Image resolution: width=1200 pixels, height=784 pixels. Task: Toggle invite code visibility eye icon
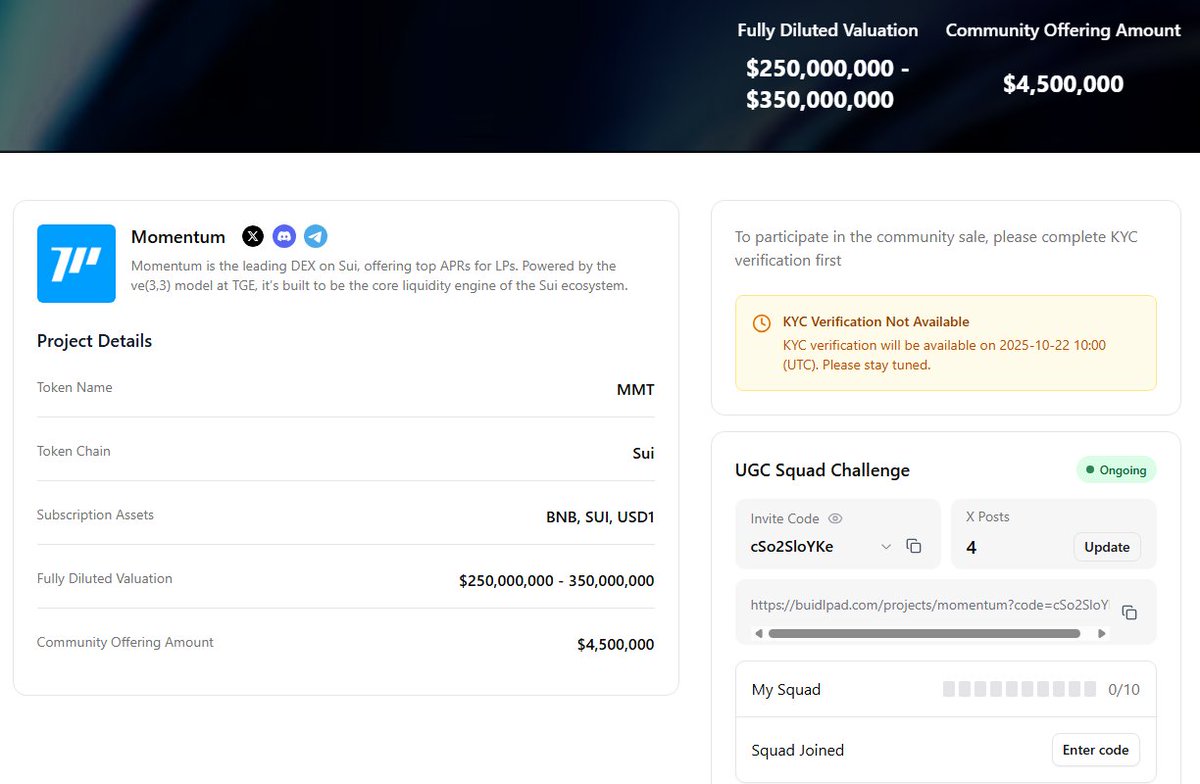pos(836,518)
